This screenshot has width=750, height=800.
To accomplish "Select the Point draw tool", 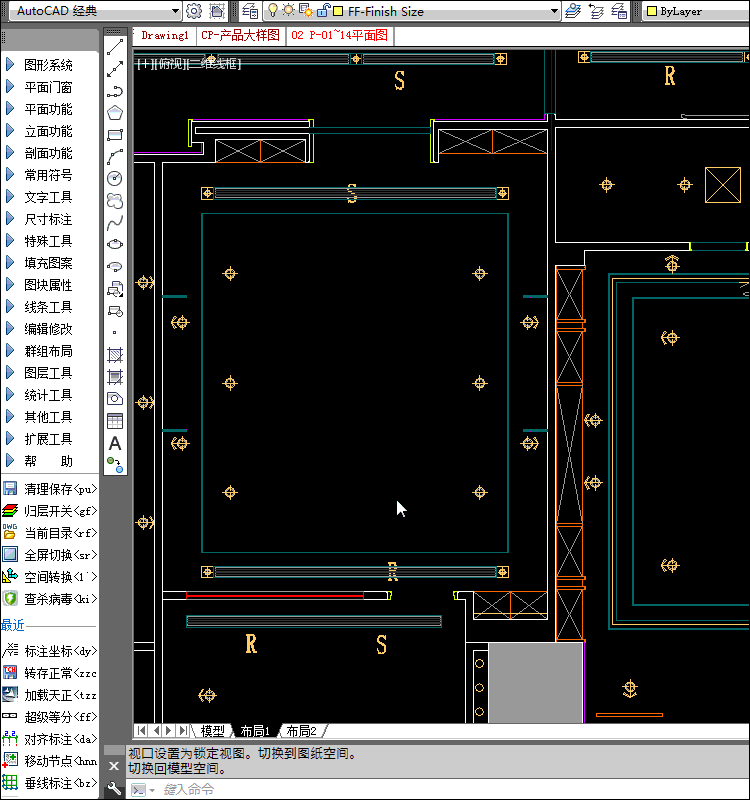I will click(x=115, y=333).
